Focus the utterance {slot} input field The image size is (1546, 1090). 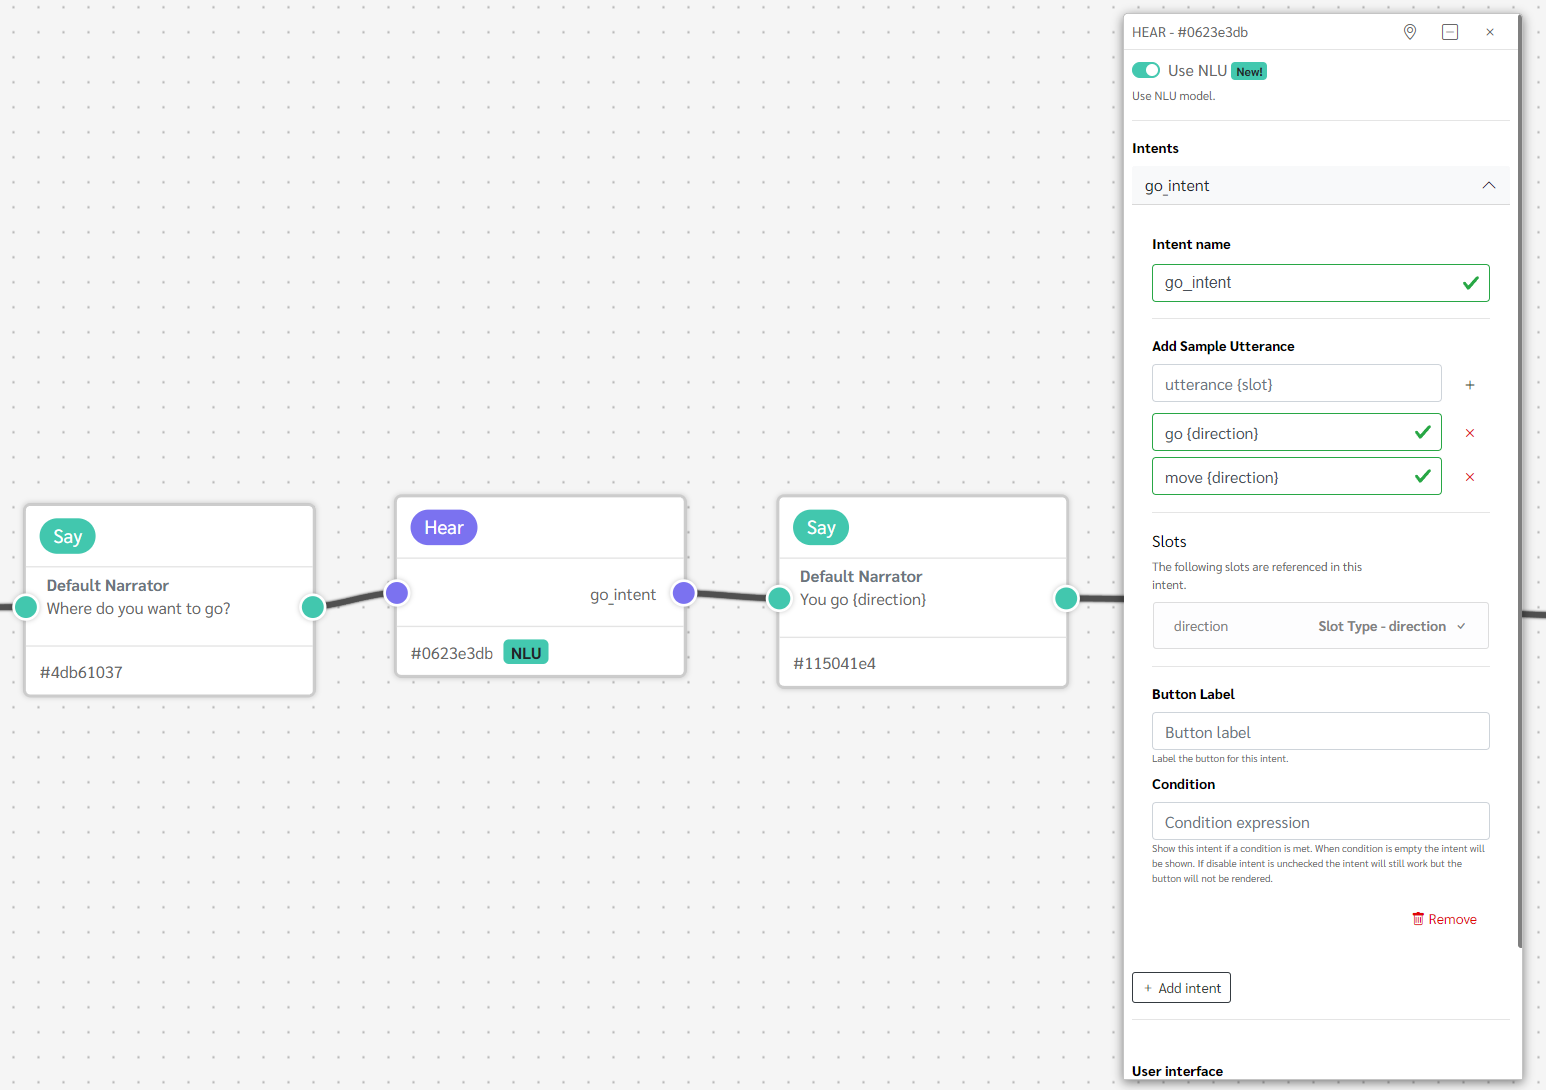(x=1296, y=384)
